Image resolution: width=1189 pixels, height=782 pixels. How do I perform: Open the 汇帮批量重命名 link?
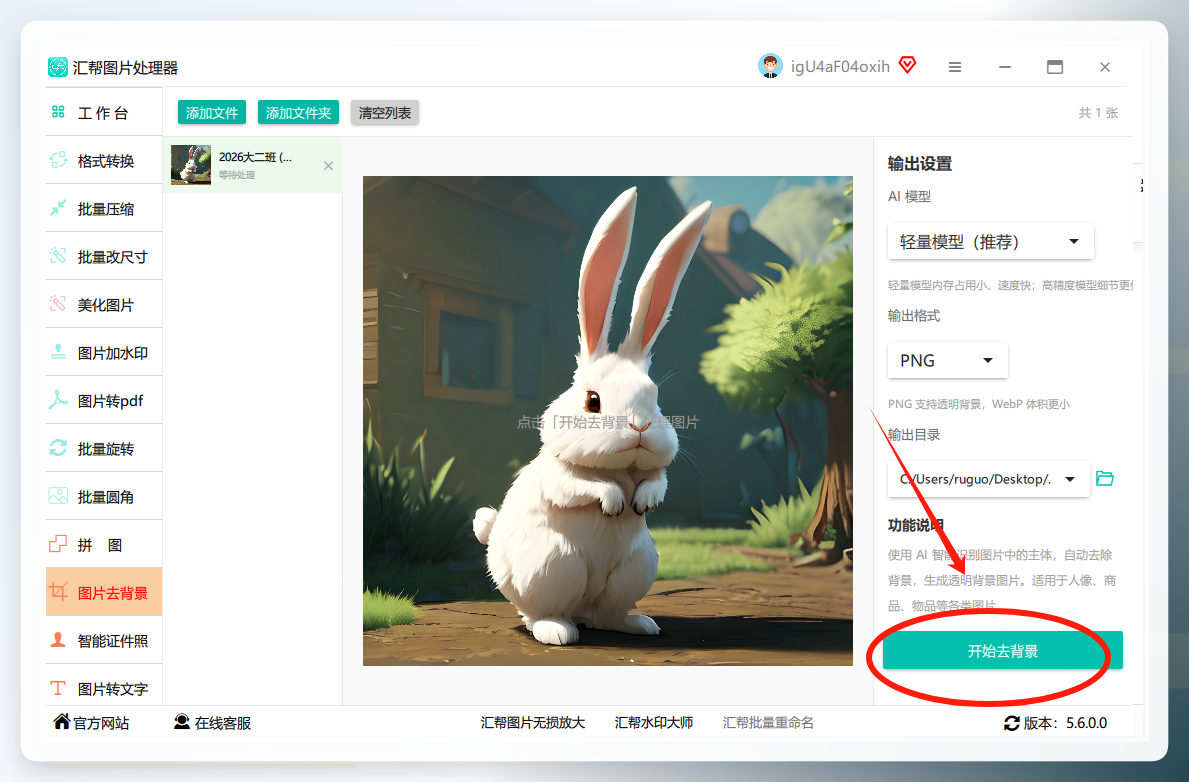click(x=768, y=723)
